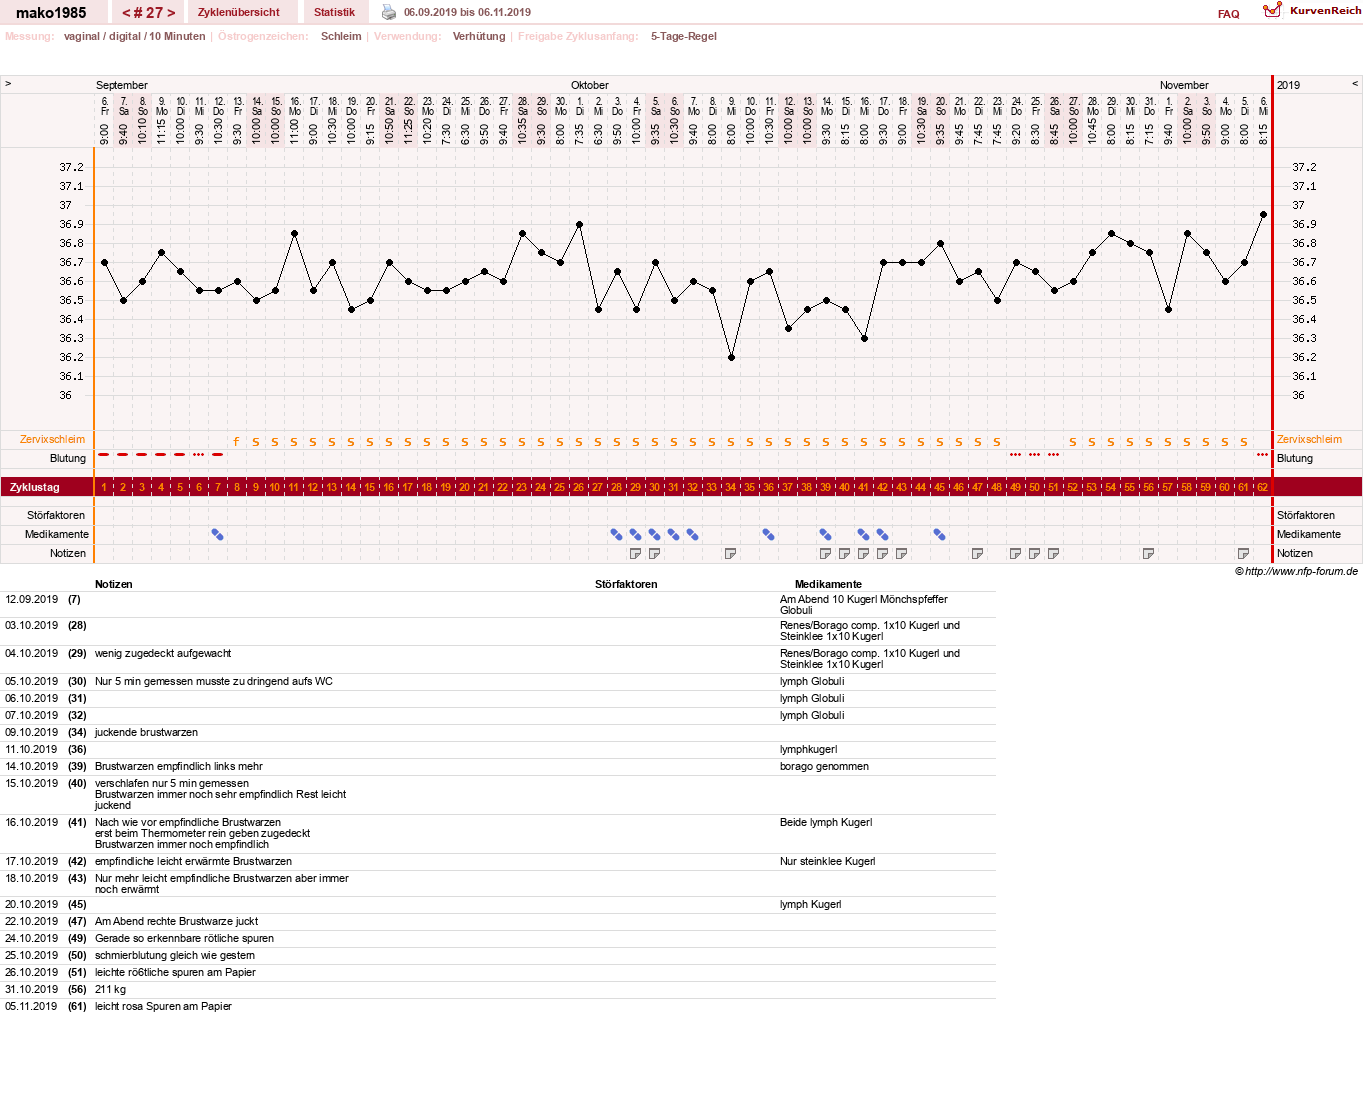This screenshot has width=1363, height=1116.
Task: Open the note icon on cycle day 51
Action: pos(1053,553)
